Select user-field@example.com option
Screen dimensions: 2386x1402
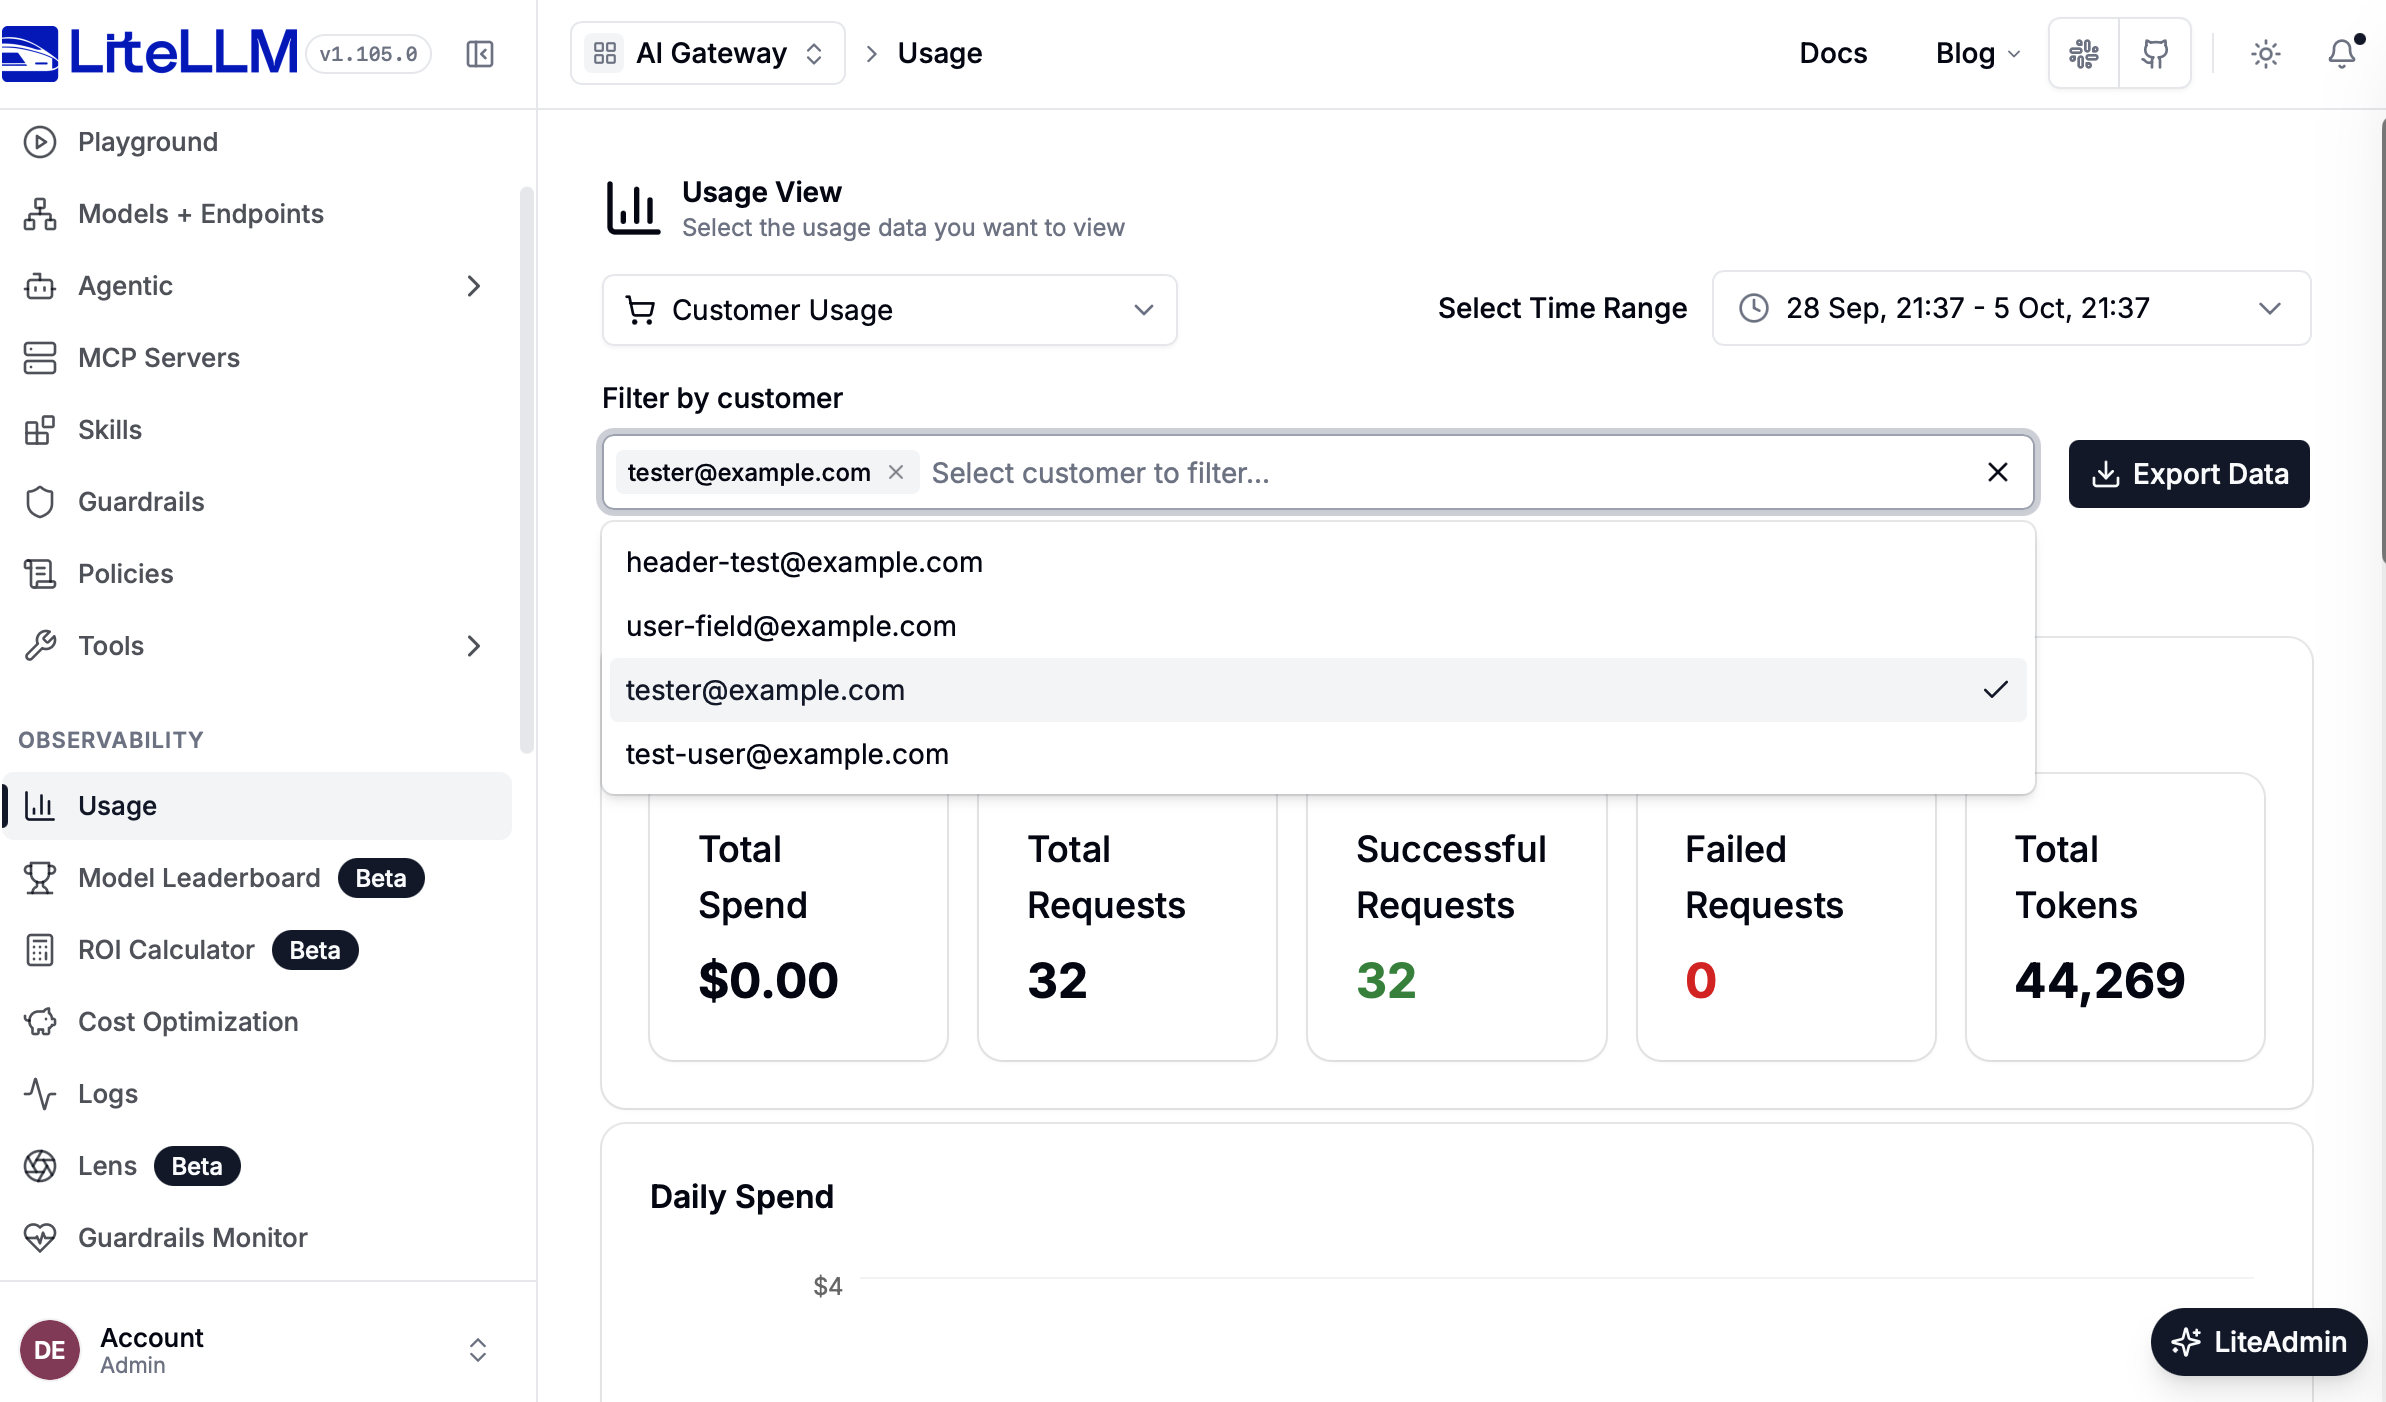point(1318,626)
